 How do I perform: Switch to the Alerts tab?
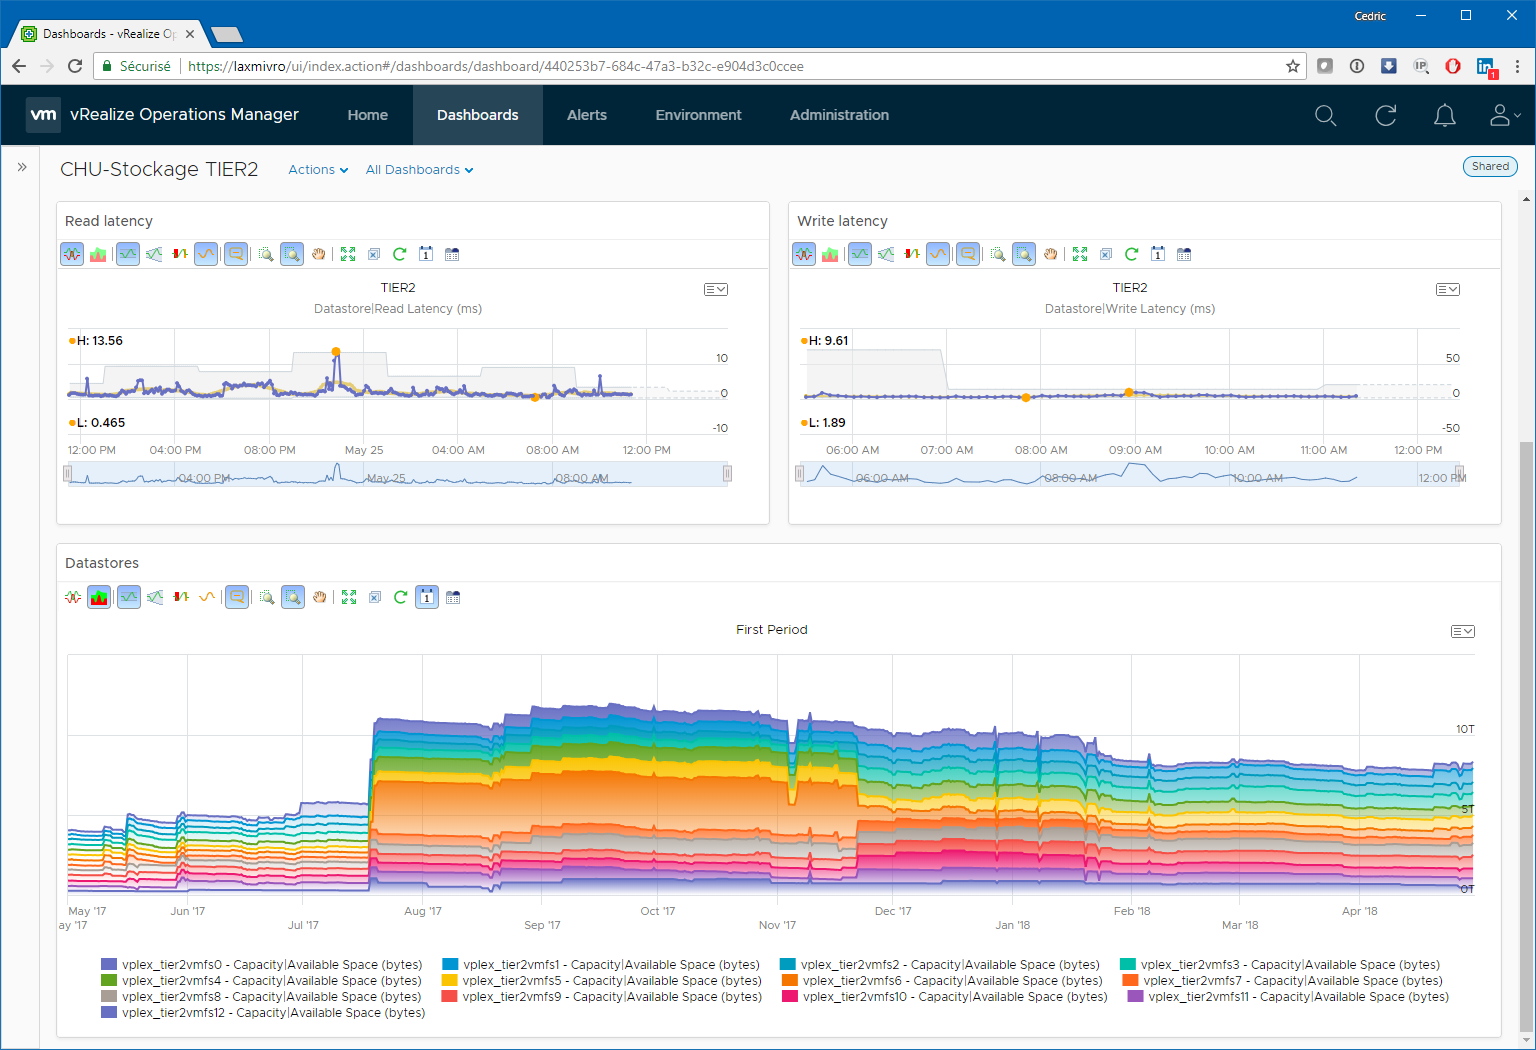tap(587, 115)
